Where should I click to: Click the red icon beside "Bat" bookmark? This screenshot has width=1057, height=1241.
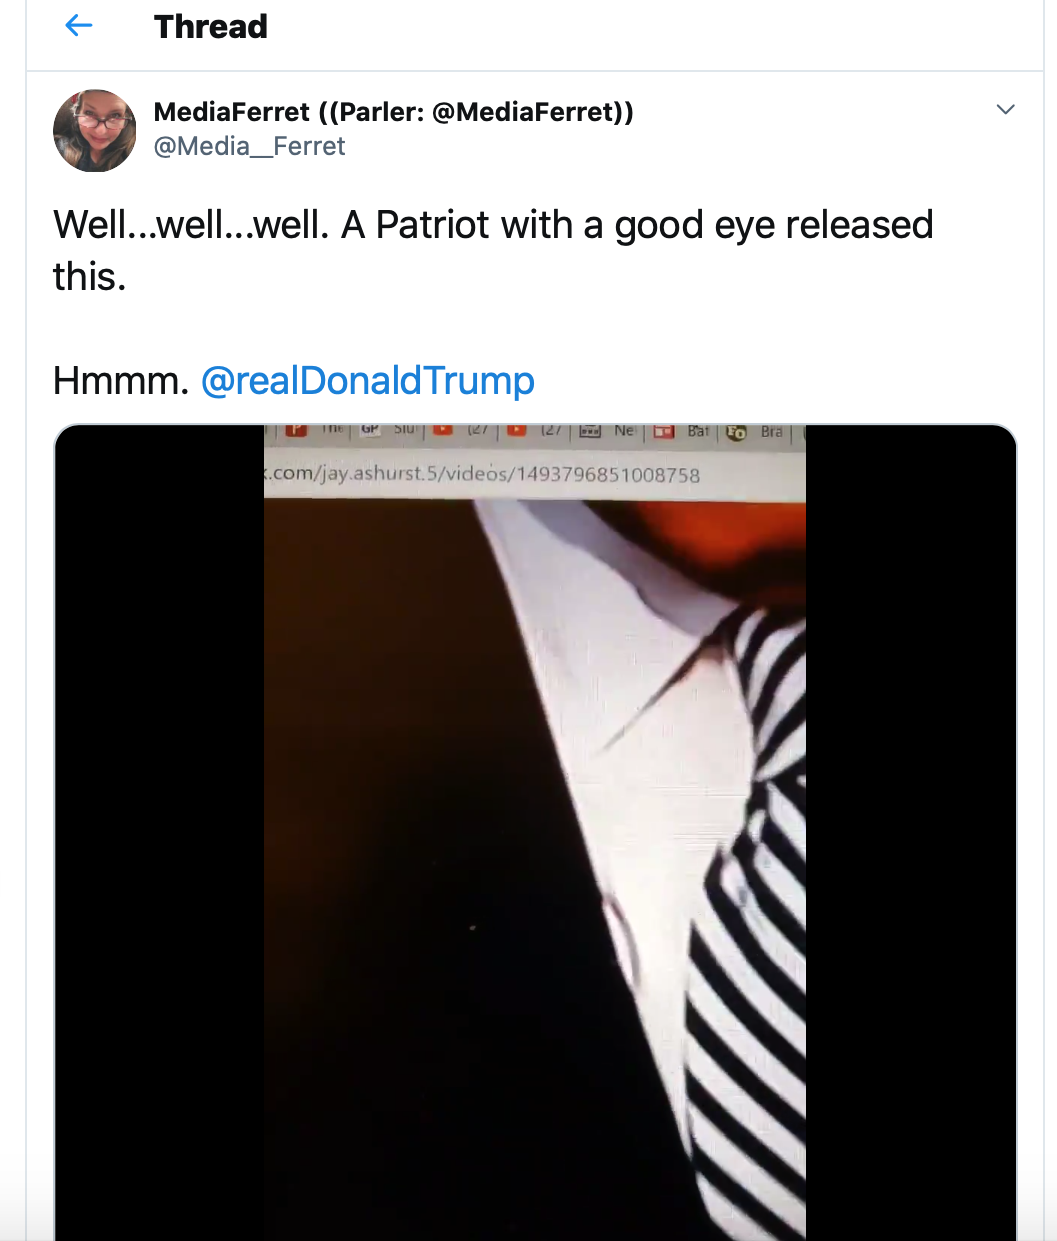663,432
